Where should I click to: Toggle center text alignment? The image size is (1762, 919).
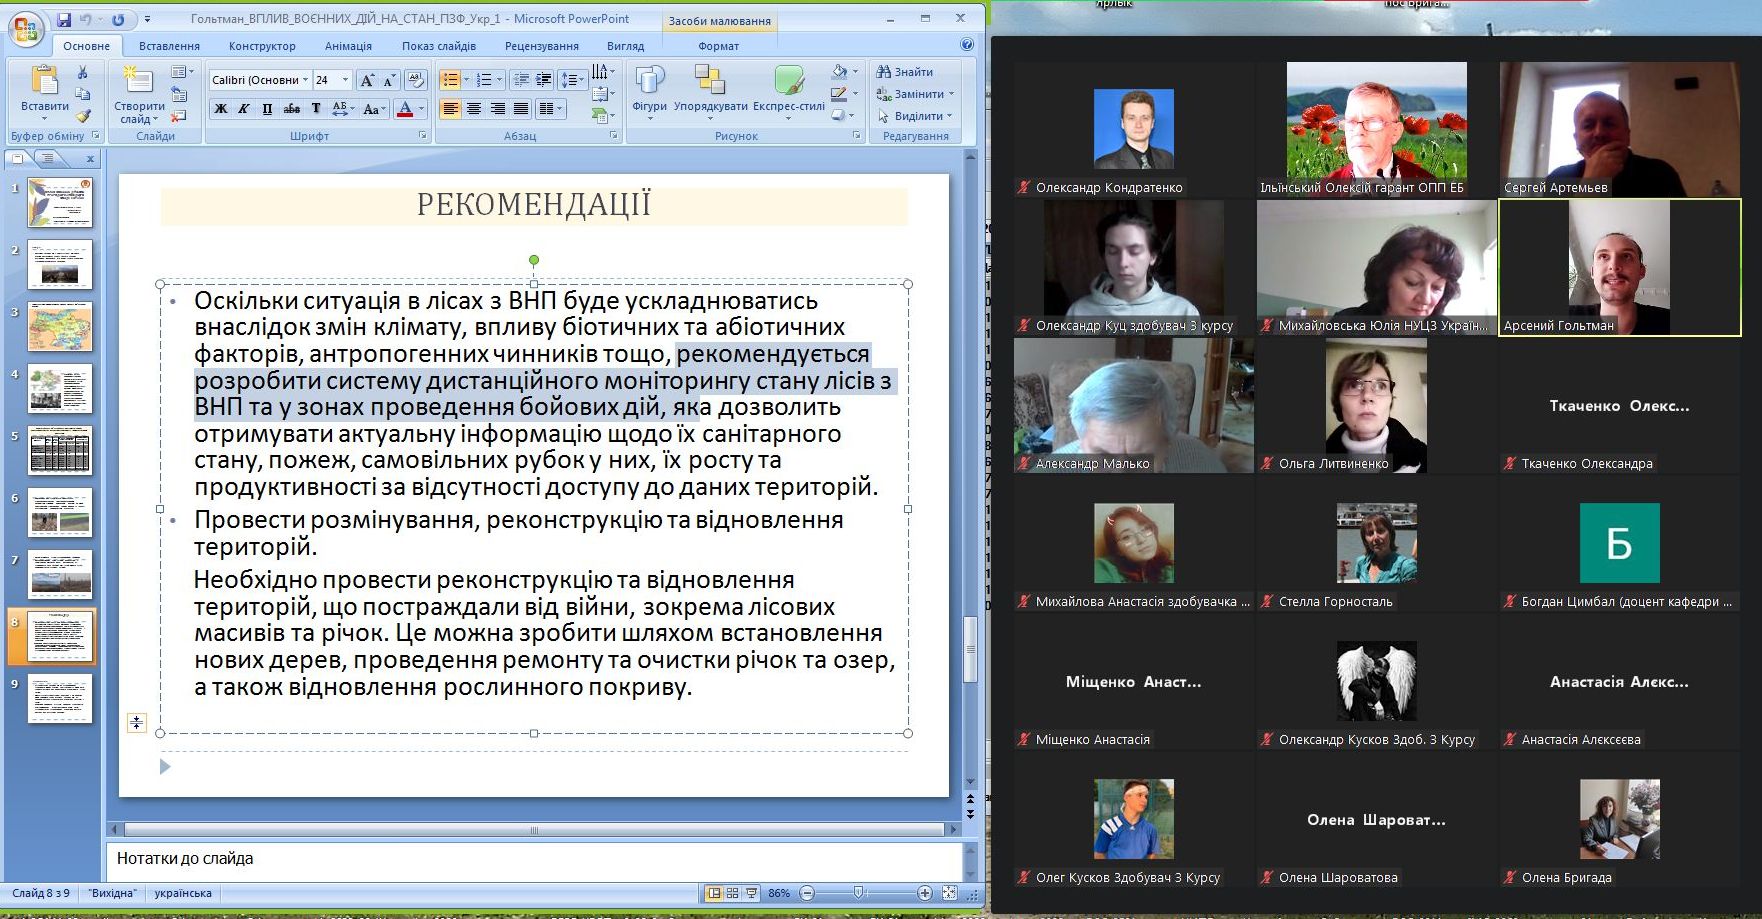(x=474, y=109)
